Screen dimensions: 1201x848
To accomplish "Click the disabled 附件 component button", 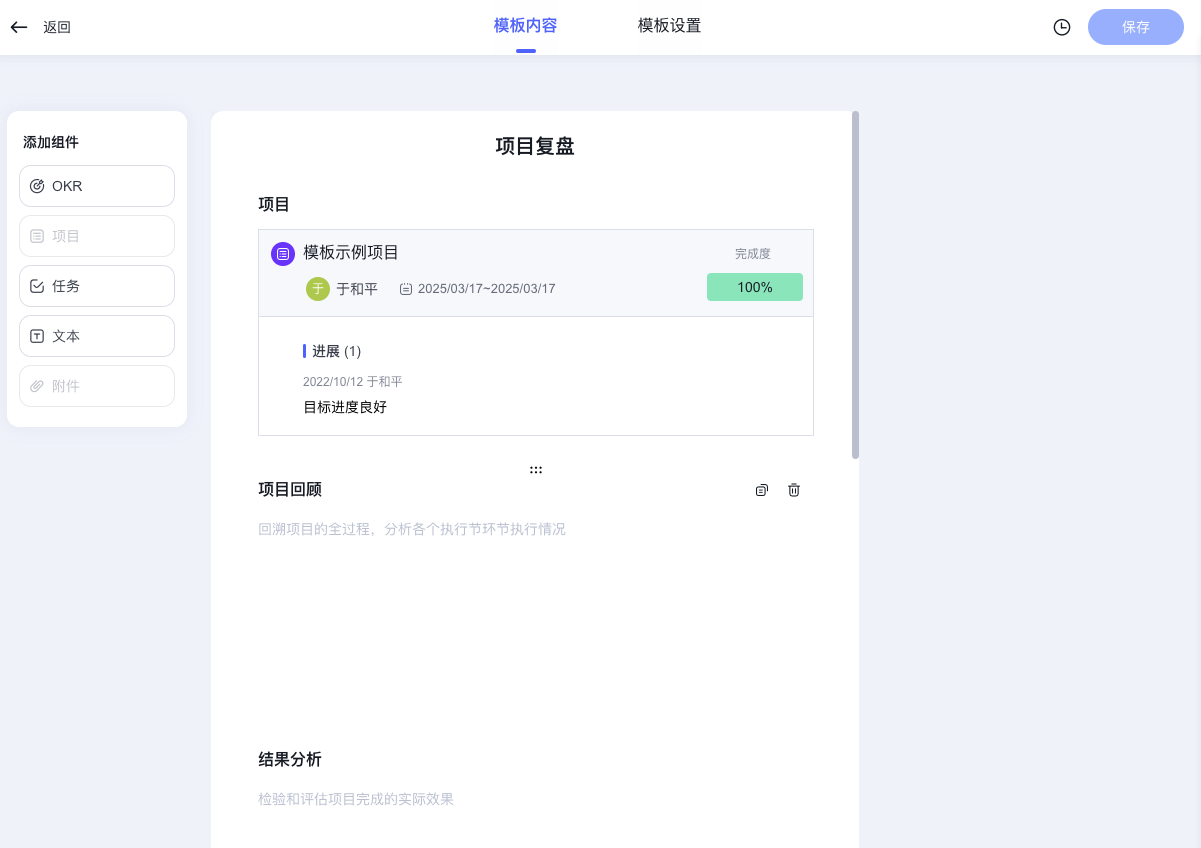I will click(x=97, y=386).
